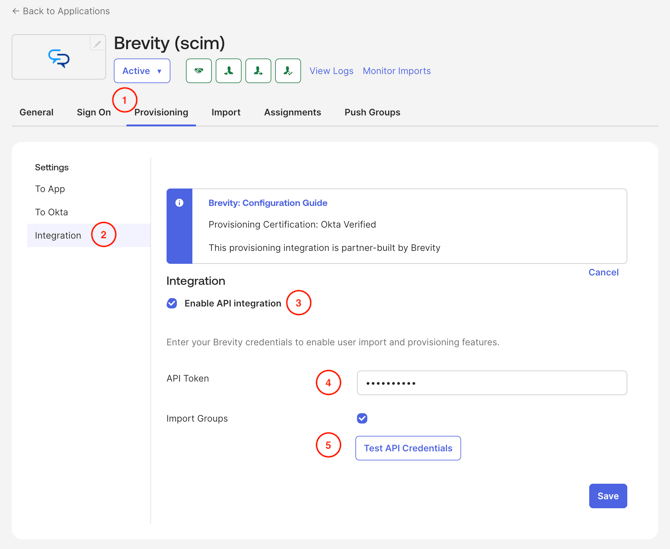Switch to the General tab

coord(36,112)
